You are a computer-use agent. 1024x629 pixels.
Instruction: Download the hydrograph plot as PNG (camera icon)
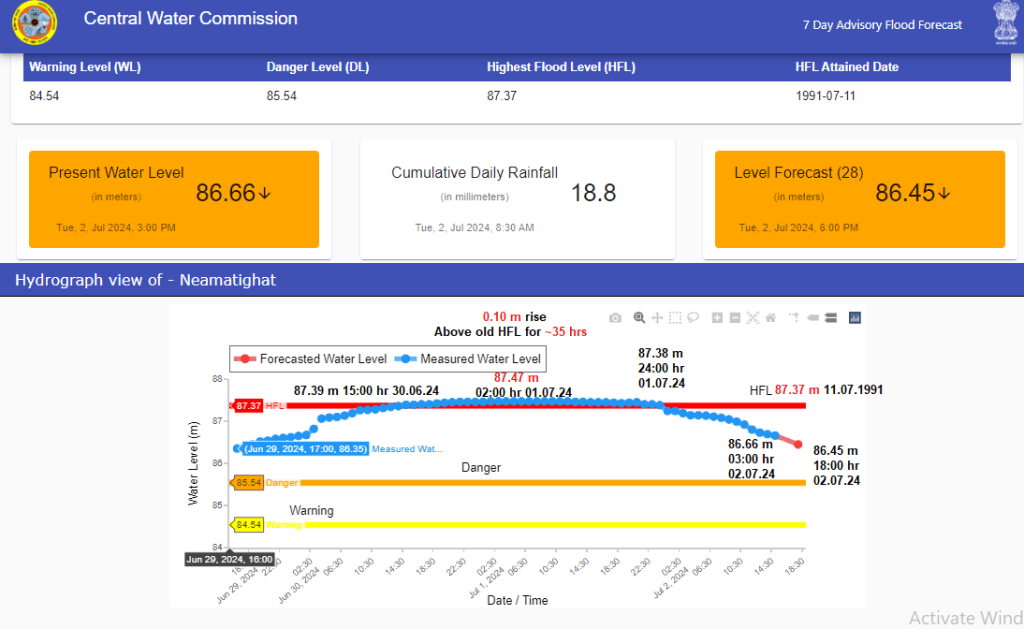[615, 318]
